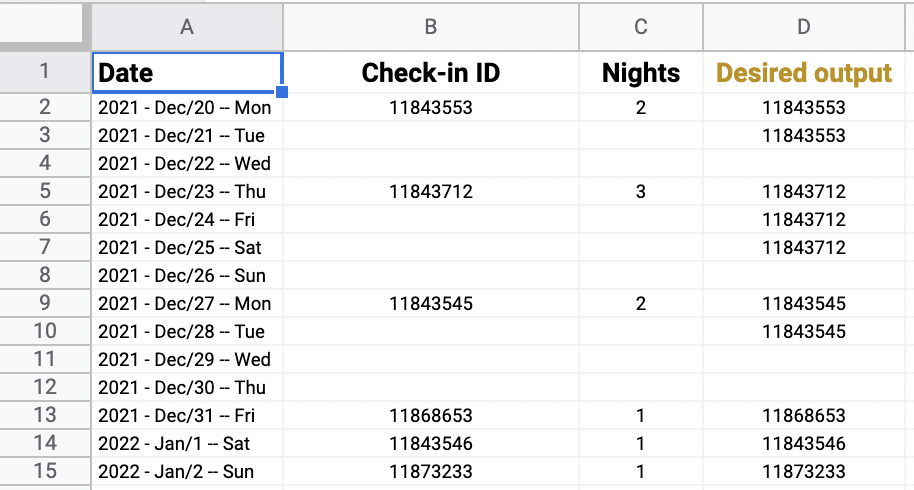Click Desired output 11843712 in row 6

point(804,219)
